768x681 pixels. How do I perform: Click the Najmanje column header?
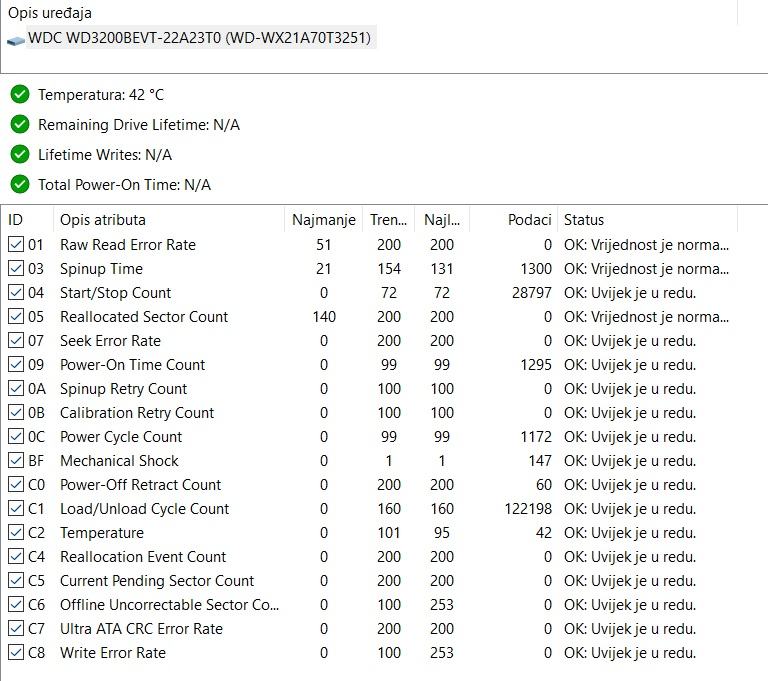coord(323,219)
